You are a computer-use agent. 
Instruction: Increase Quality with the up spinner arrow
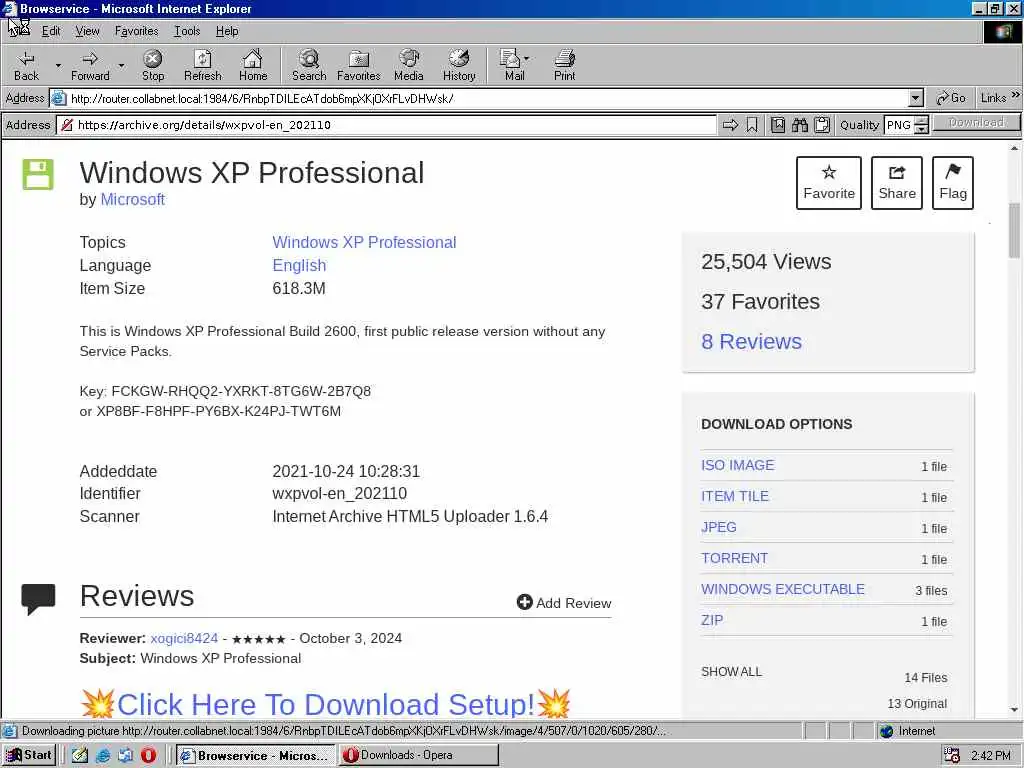pos(921,120)
